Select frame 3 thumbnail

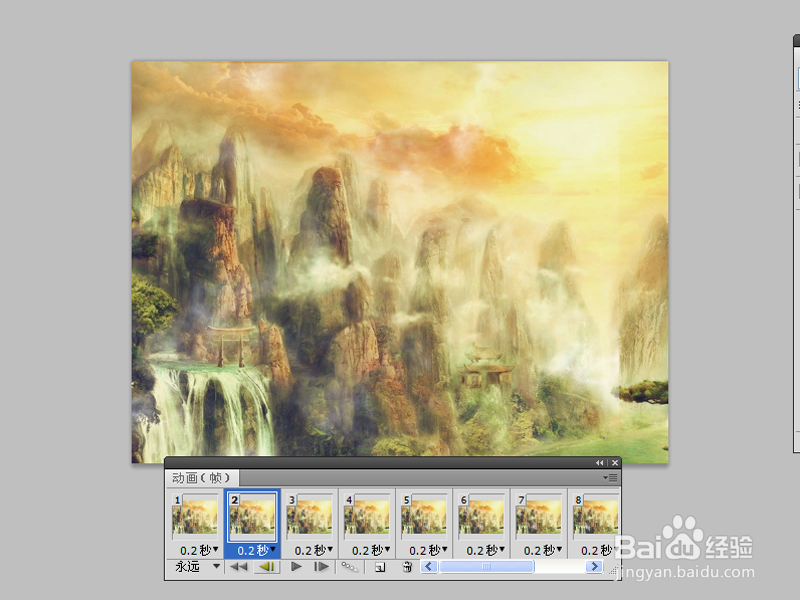tap(310, 517)
